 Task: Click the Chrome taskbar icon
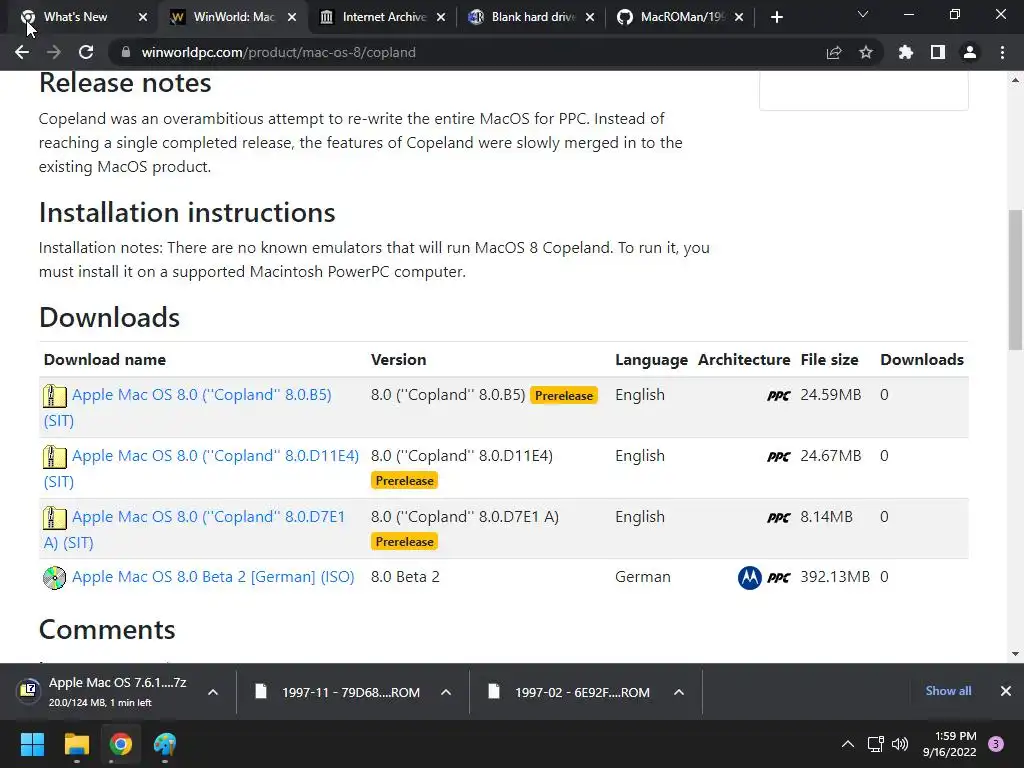click(121, 744)
